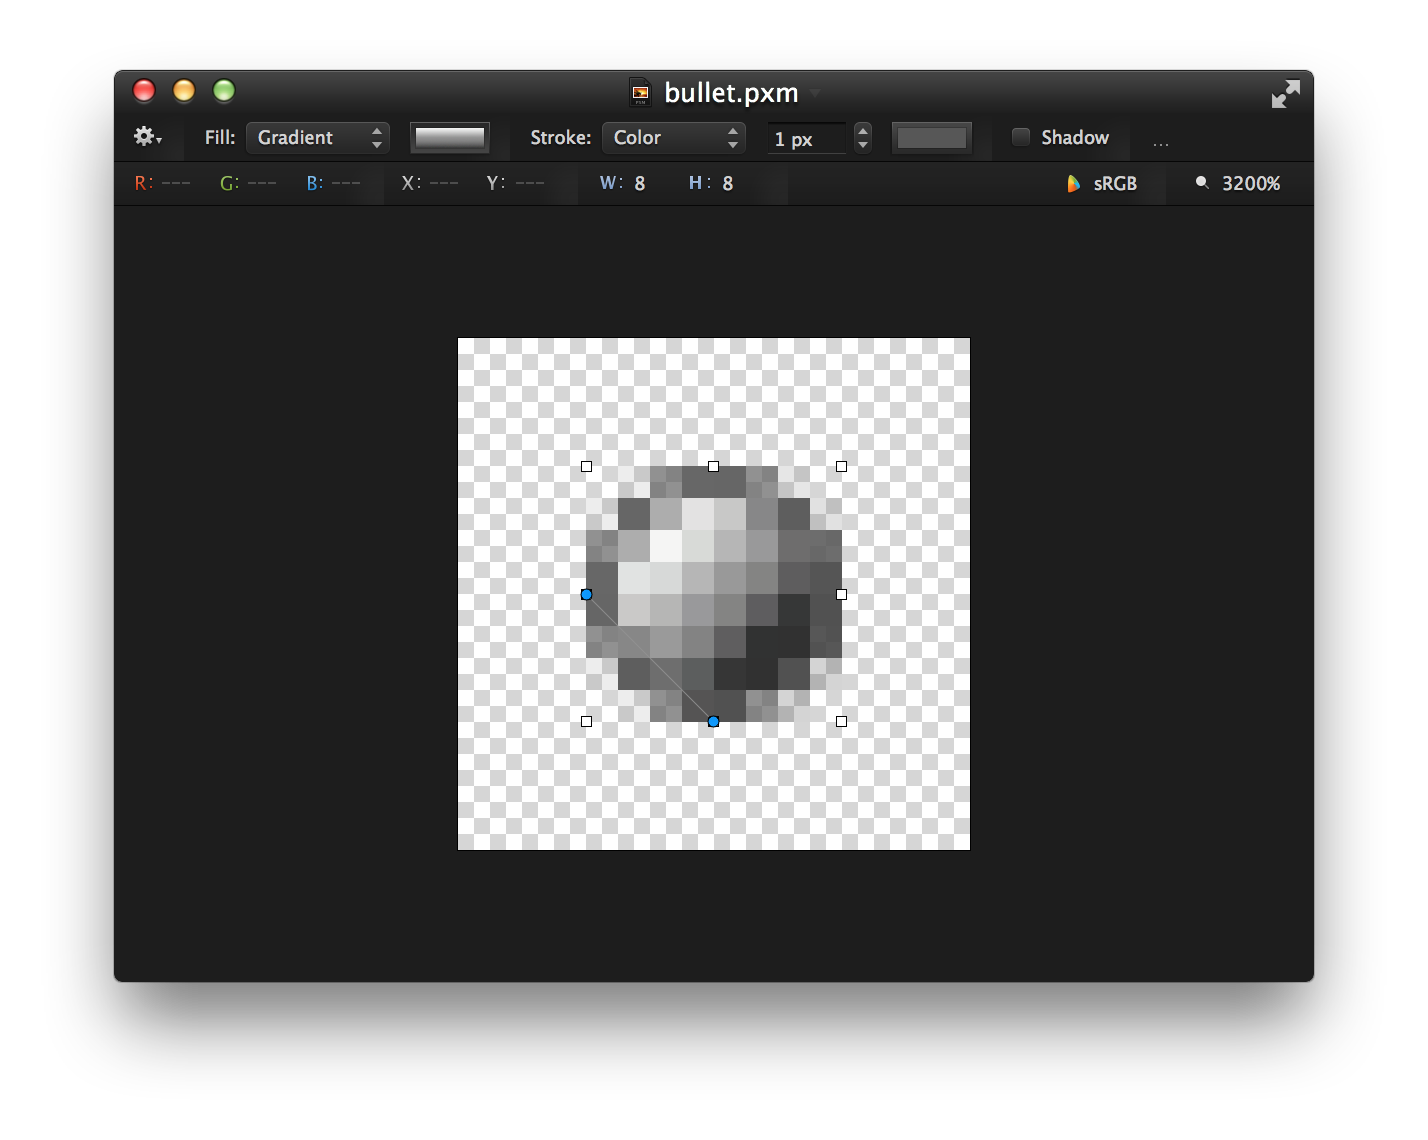
Task: Open the Stroke type dropdown
Action: click(x=673, y=137)
